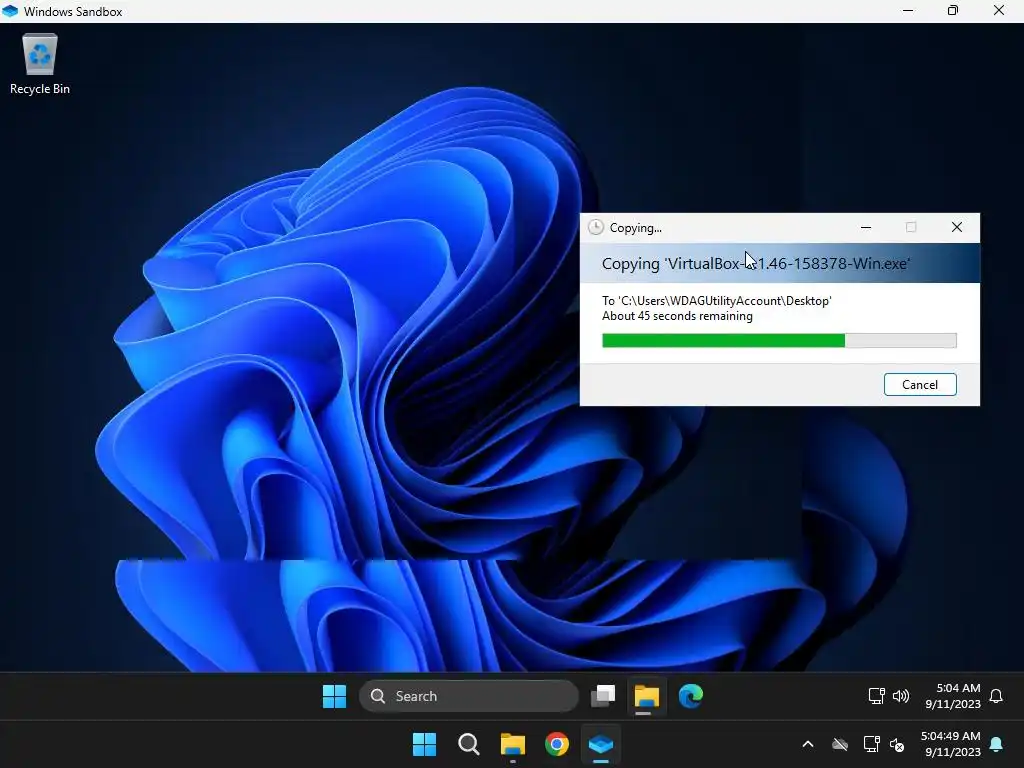Open the host Windows Start button
This screenshot has width=1024, height=768.
pos(424,744)
